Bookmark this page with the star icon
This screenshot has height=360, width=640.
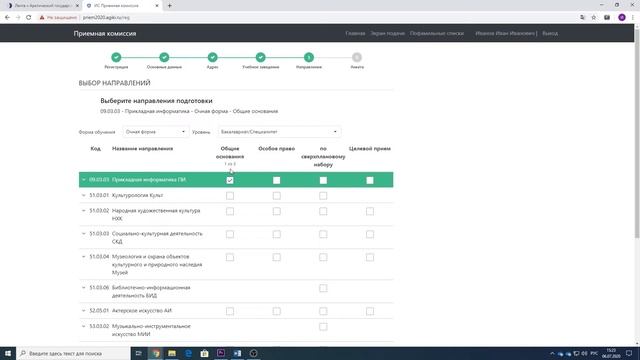(x=594, y=18)
